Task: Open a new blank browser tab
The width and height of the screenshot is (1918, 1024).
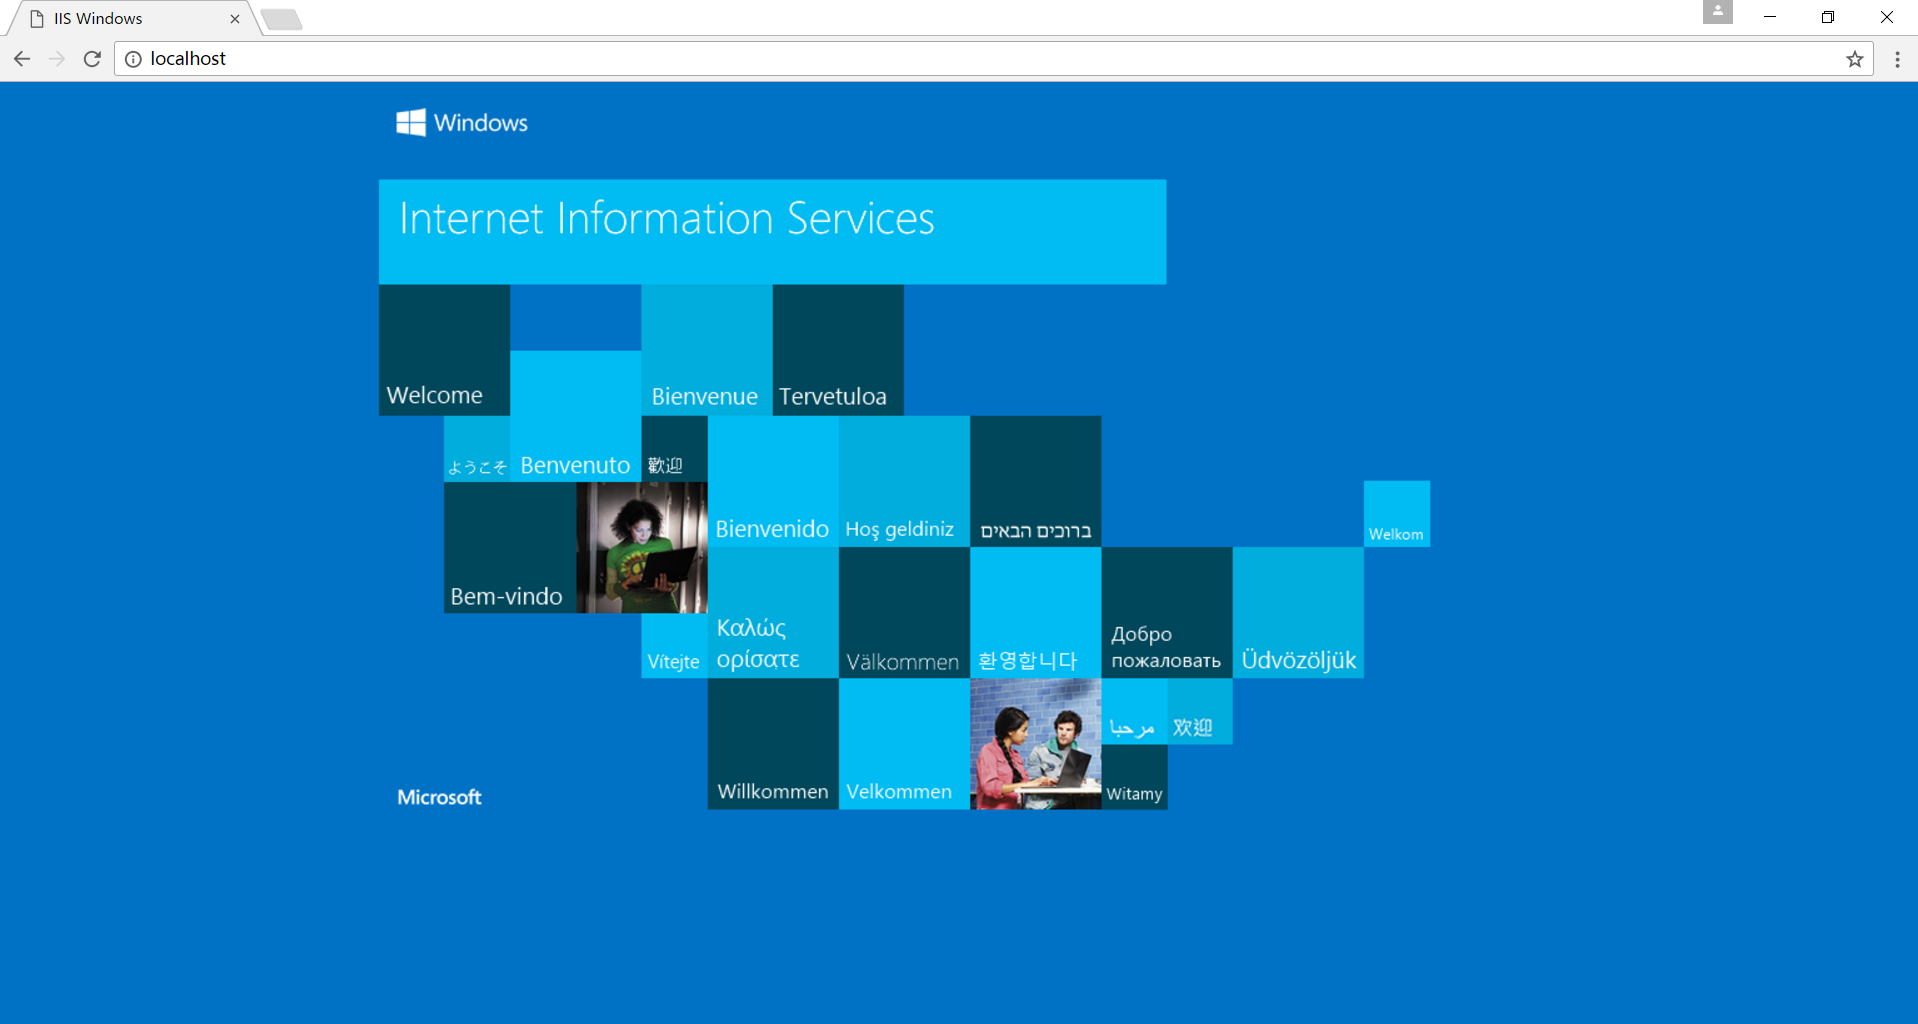Action: [x=282, y=18]
